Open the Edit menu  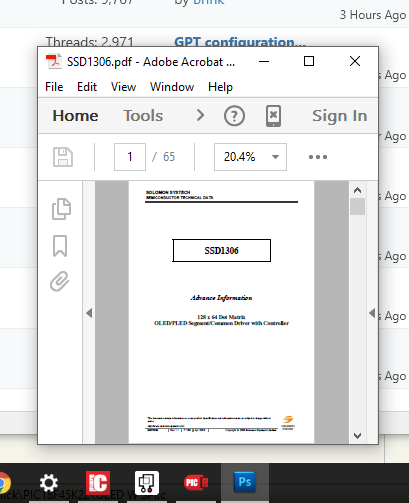click(87, 87)
